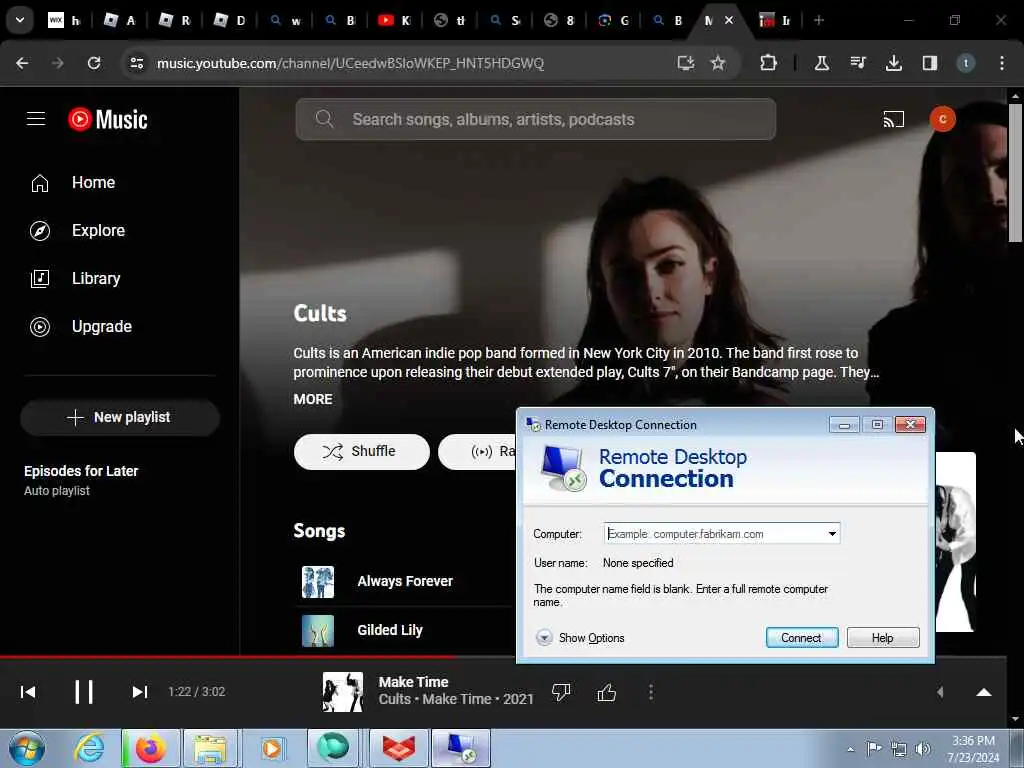Open Windows Explorer from taskbar
Image resolution: width=1024 pixels, height=768 pixels.
210,748
